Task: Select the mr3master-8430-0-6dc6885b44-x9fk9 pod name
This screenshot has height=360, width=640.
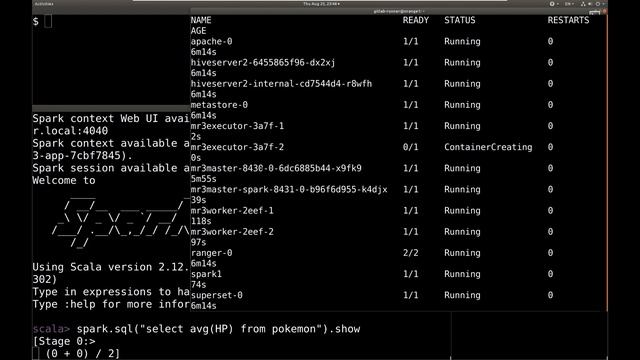Action: pos(276,168)
